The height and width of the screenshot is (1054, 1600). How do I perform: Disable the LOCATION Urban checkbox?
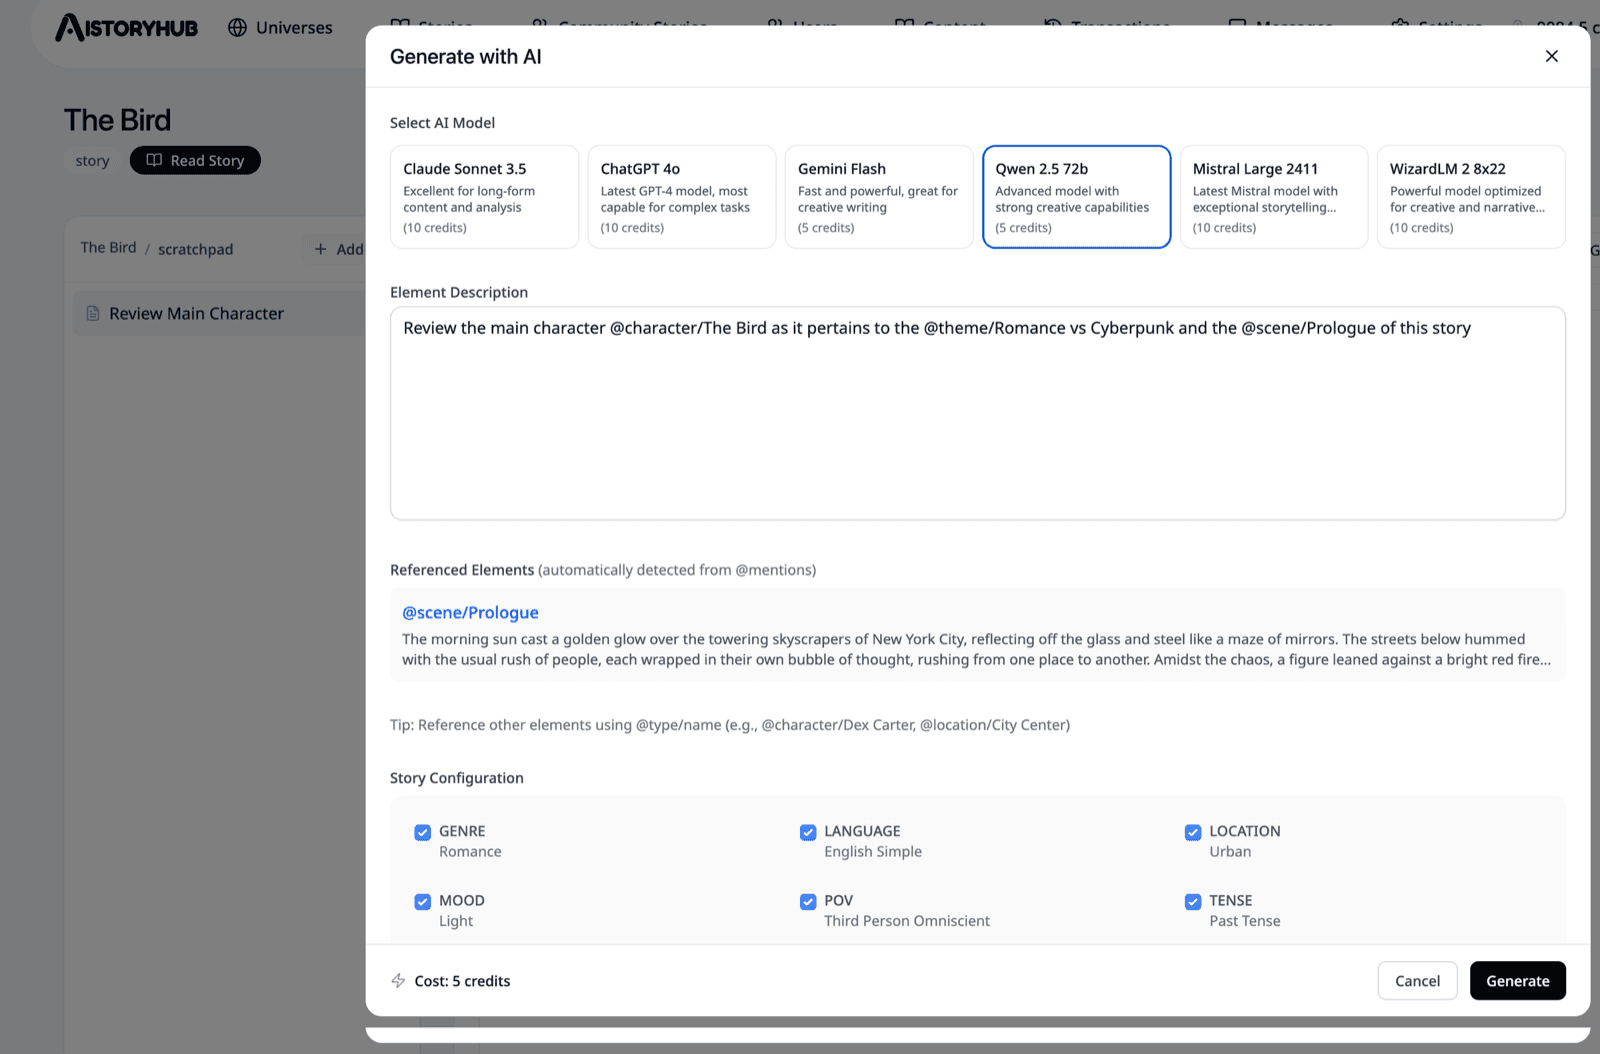point(1193,832)
